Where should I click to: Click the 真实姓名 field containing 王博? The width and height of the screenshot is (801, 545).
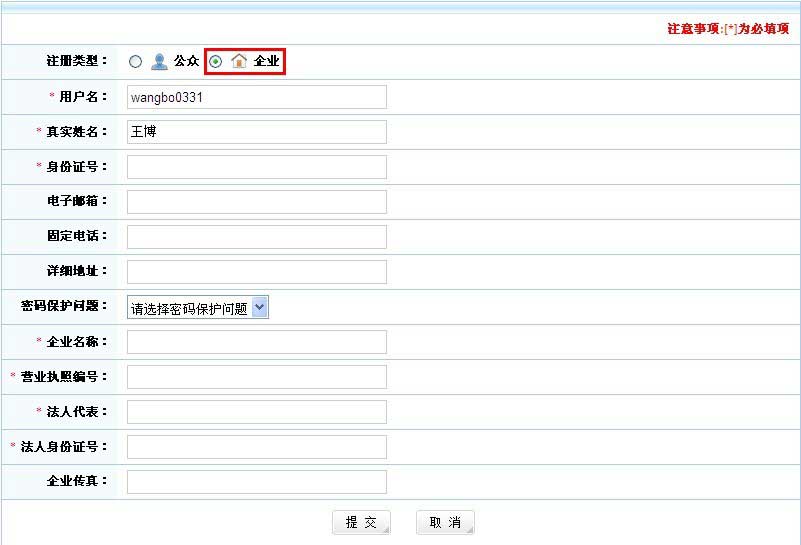pyautogui.click(x=256, y=132)
